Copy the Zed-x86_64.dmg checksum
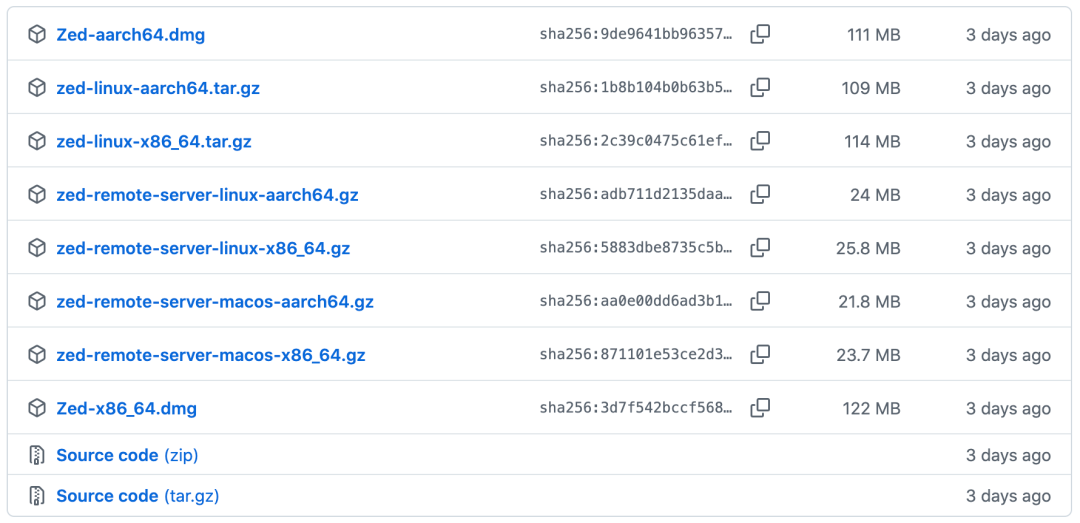The image size is (1080, 523). pyautogui.click(x=760, y=408)
